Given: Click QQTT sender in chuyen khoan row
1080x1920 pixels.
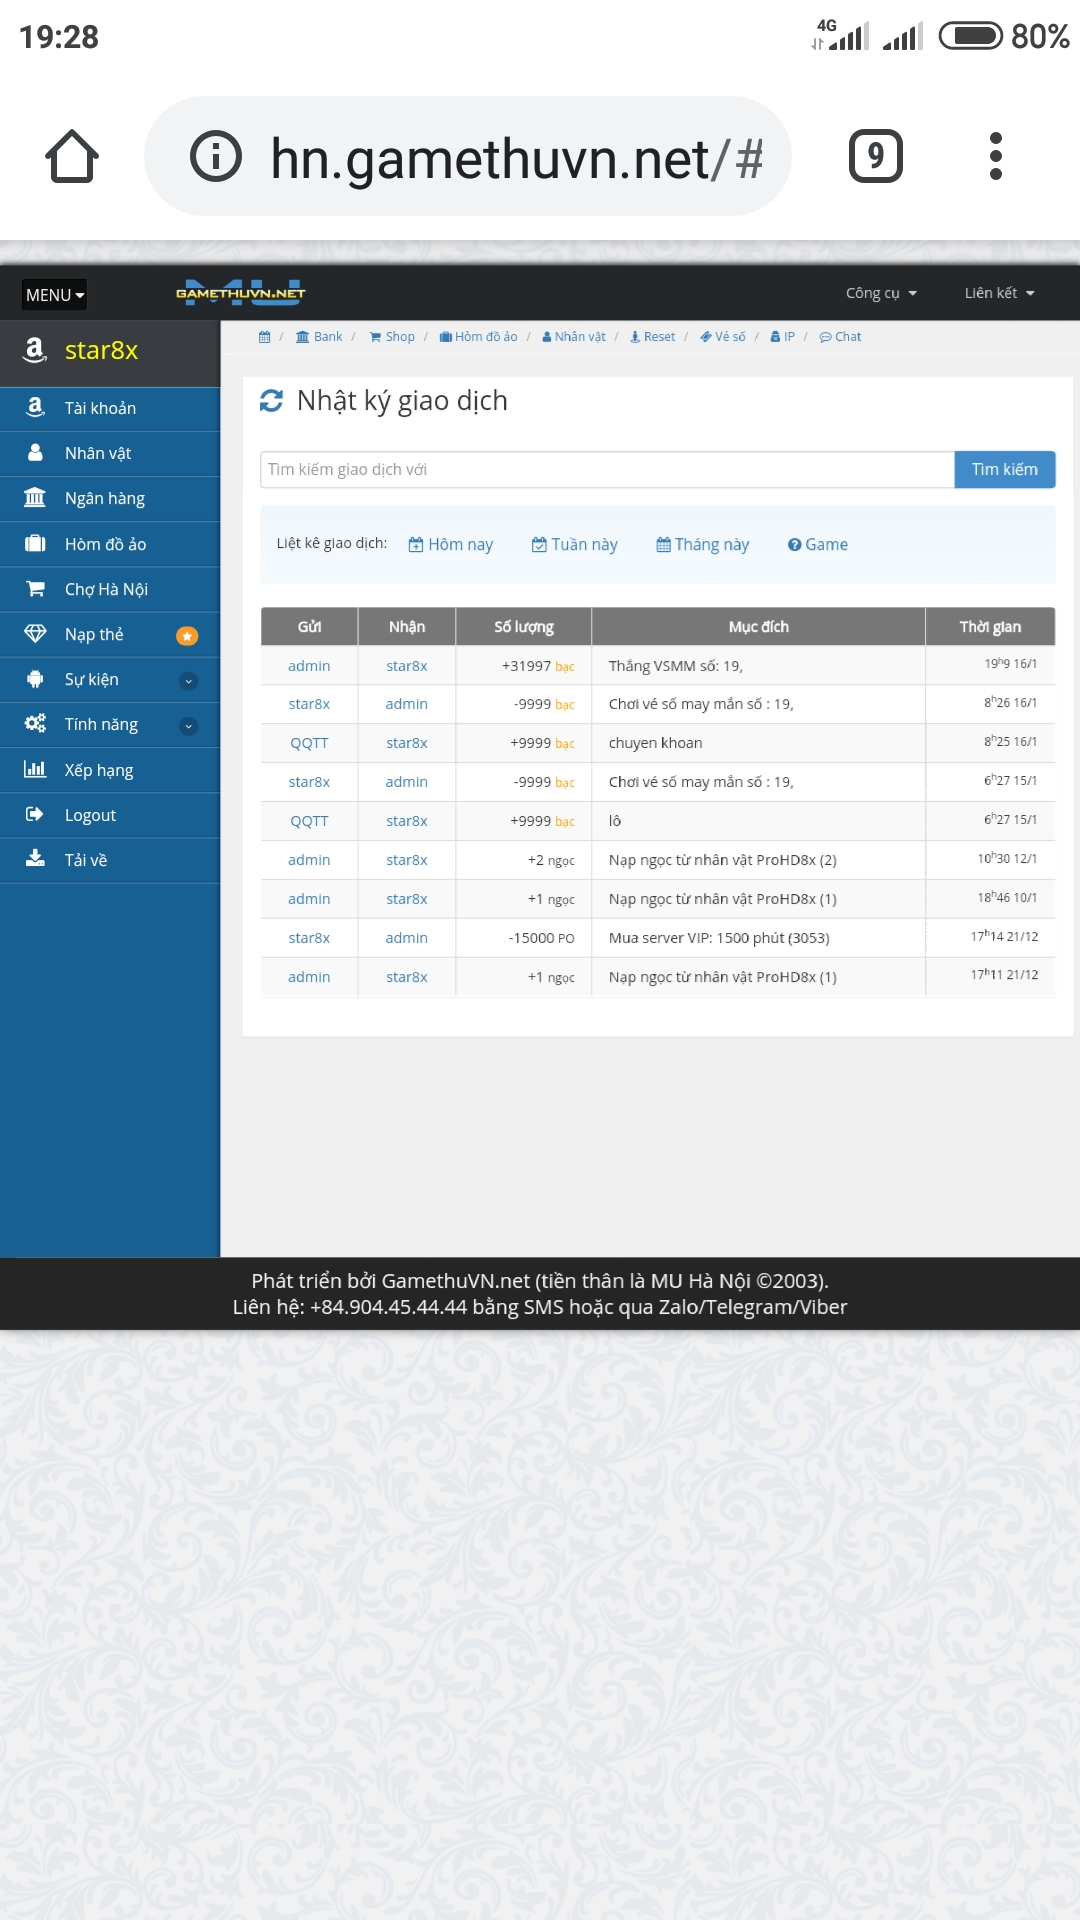Looking at the screenshot, I should pyautogui.click(x=309, y=743).
